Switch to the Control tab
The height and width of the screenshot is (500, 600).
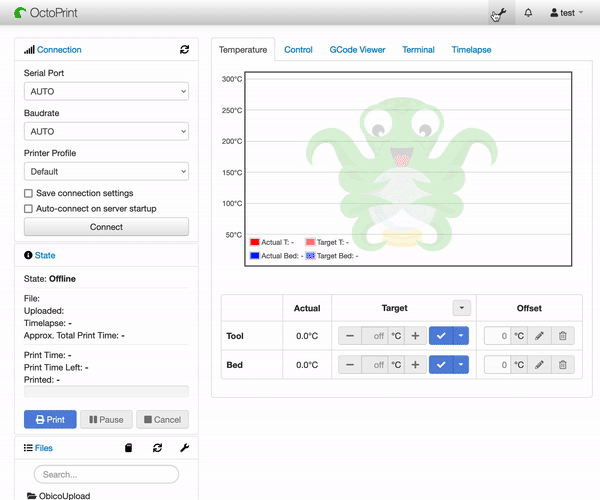click(x=298, y=50)
